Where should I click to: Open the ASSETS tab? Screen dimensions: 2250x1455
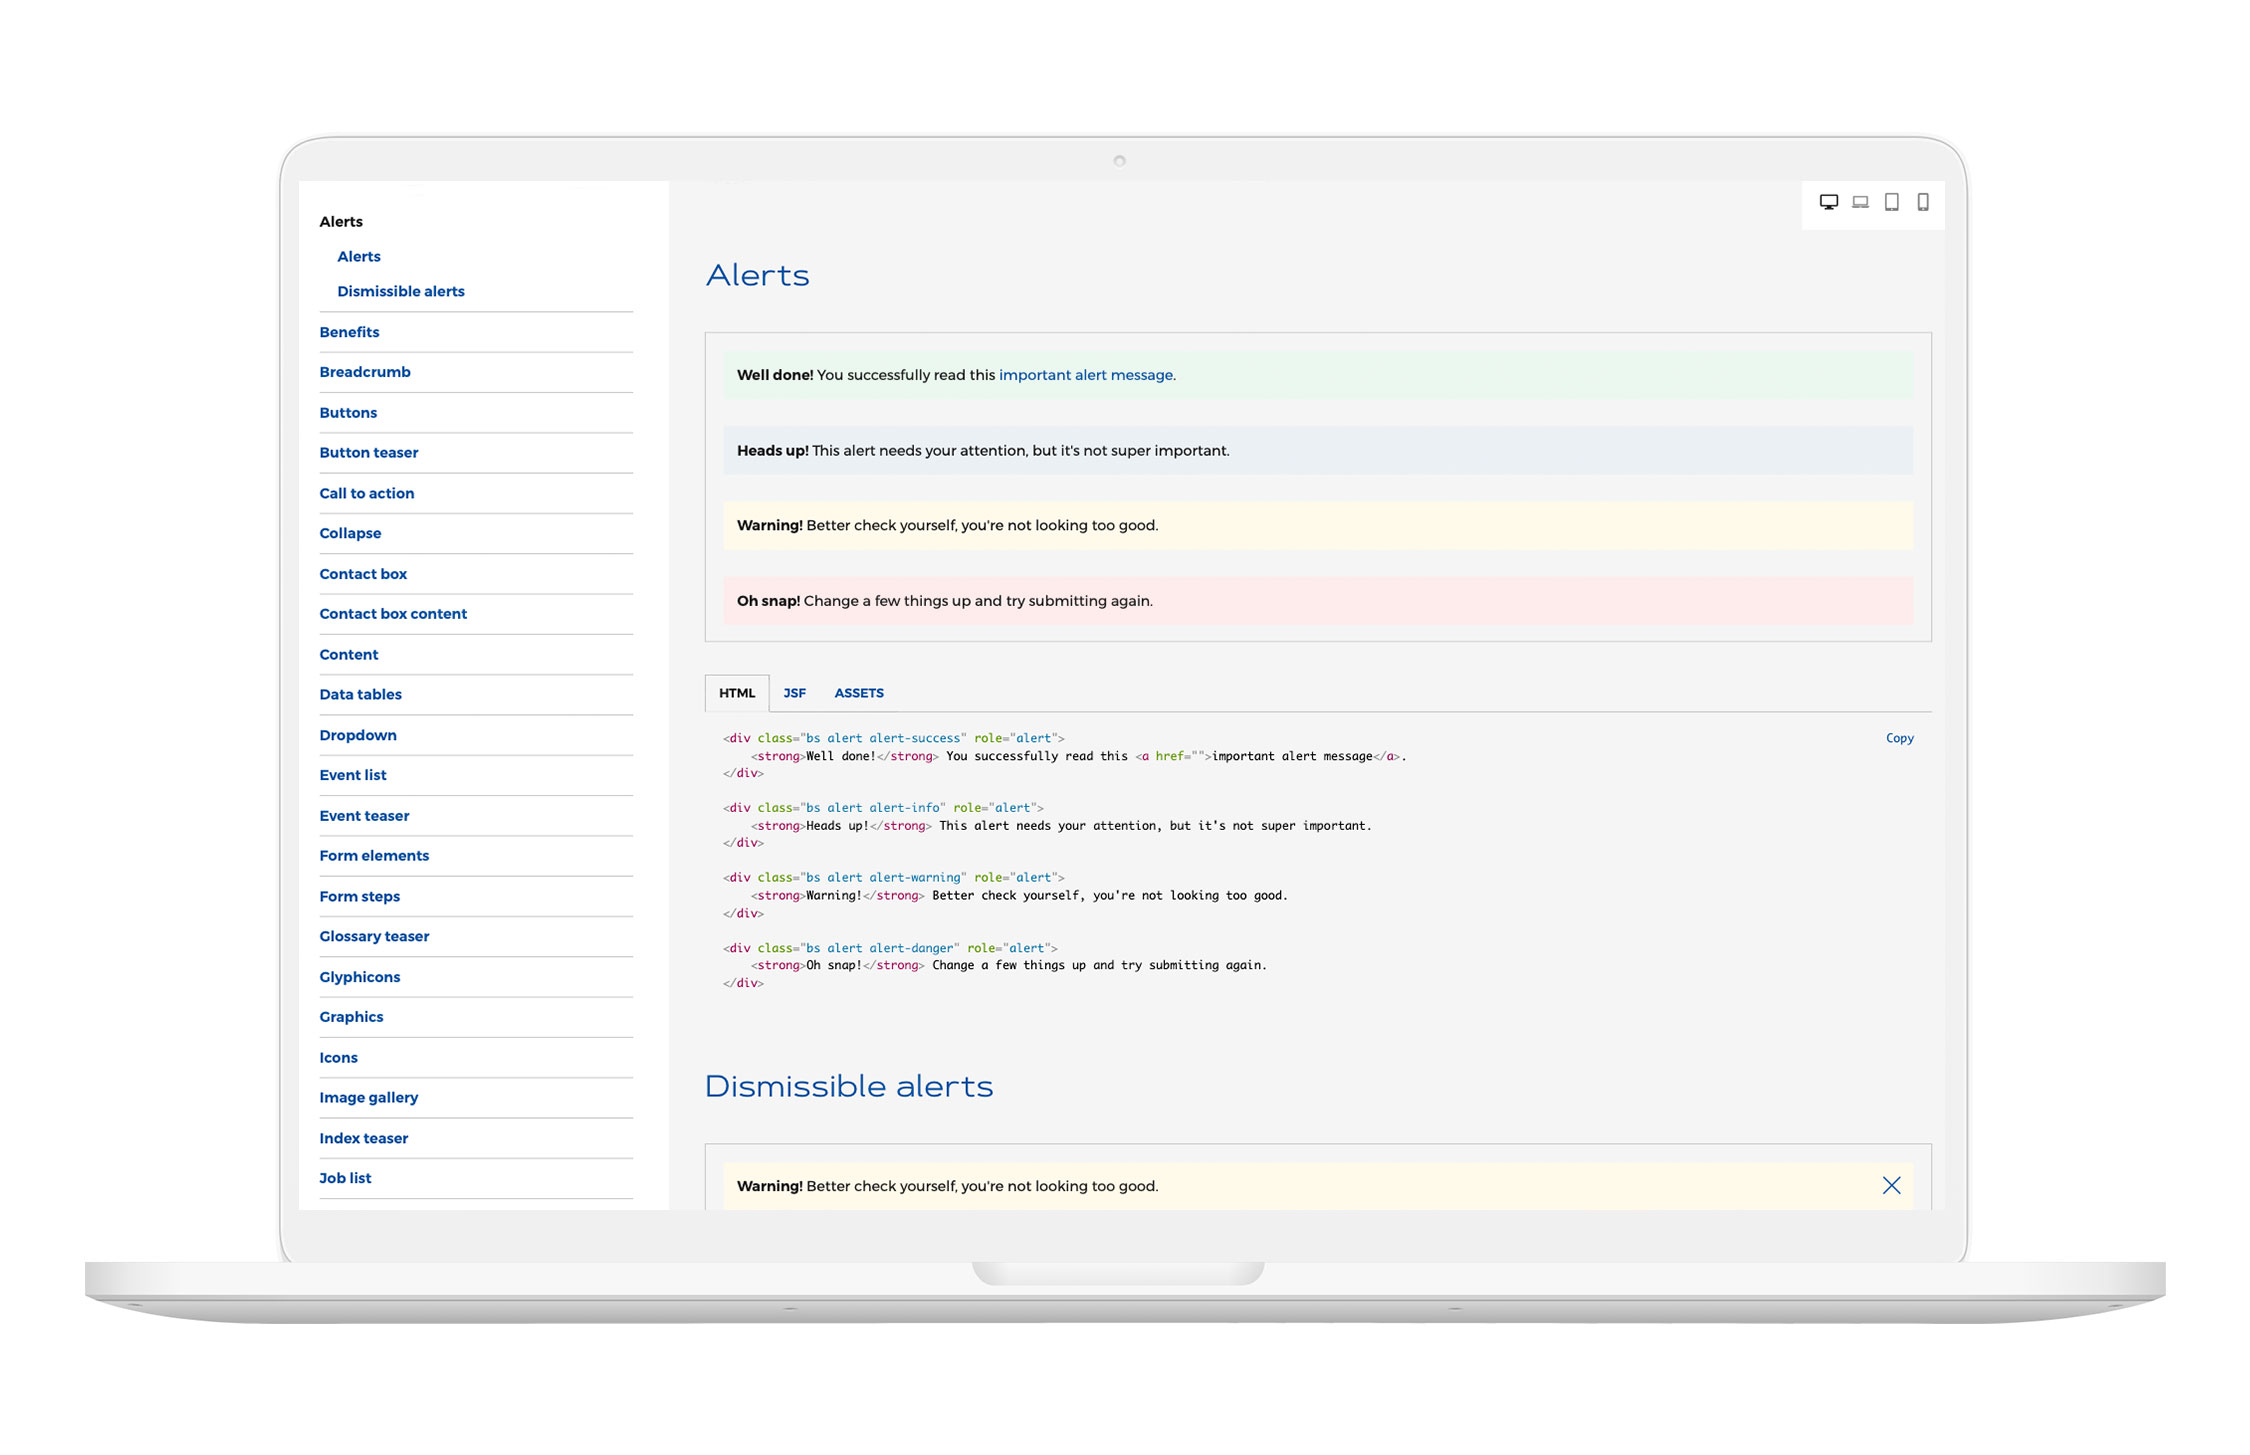[x=861, y=692]
